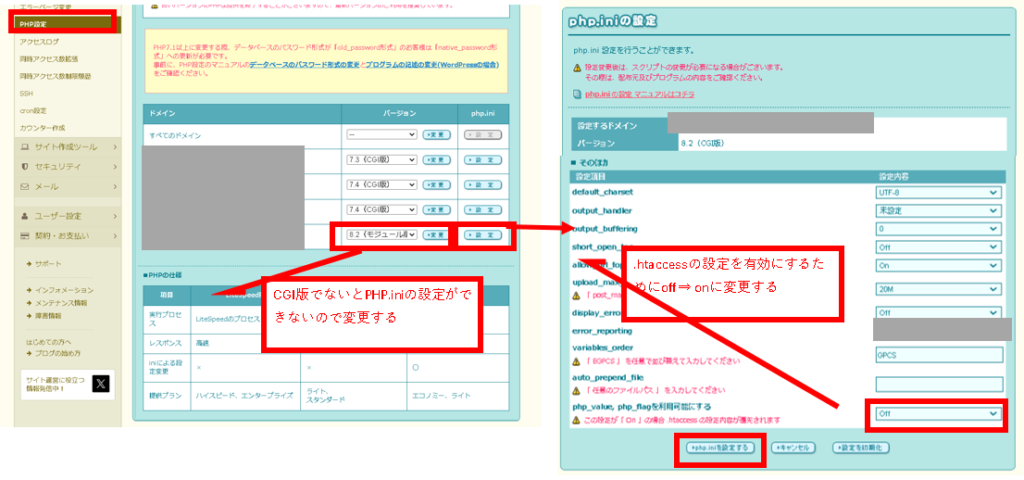Expand the default_charset UTF-8 dropdown
The height and width of the screenshot is (480, 1024).
(x=937, y=192)
